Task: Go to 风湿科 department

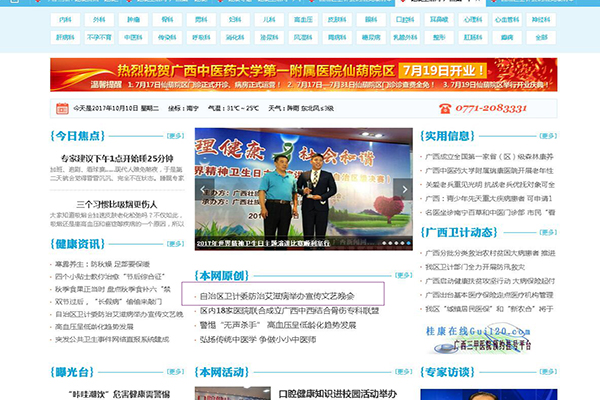Action: 303,38
